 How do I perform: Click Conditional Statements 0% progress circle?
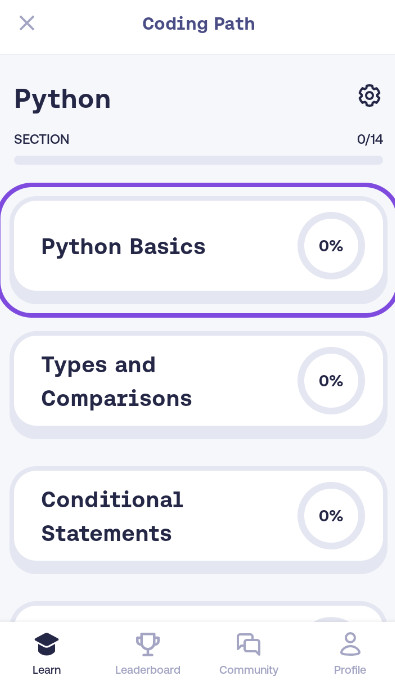(331, 516)
